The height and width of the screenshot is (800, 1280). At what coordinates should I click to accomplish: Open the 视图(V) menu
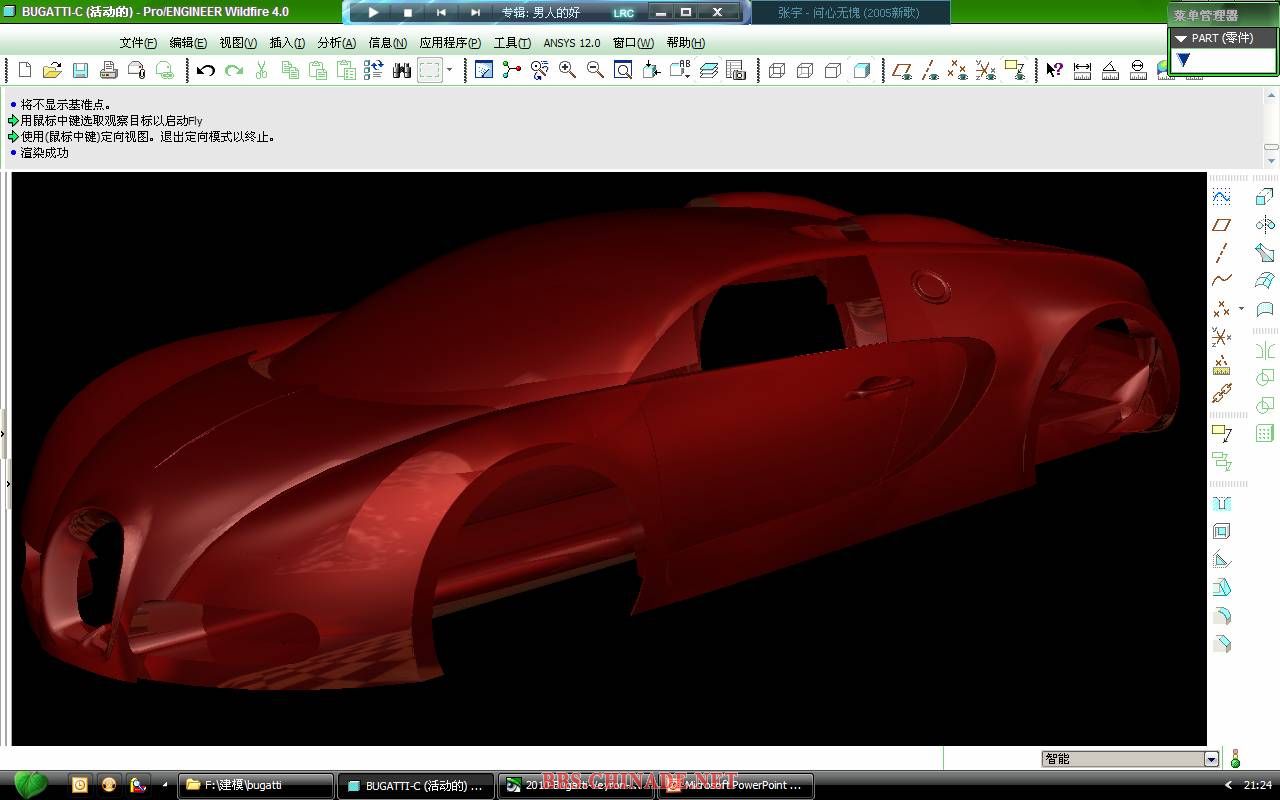coord(238,43)
